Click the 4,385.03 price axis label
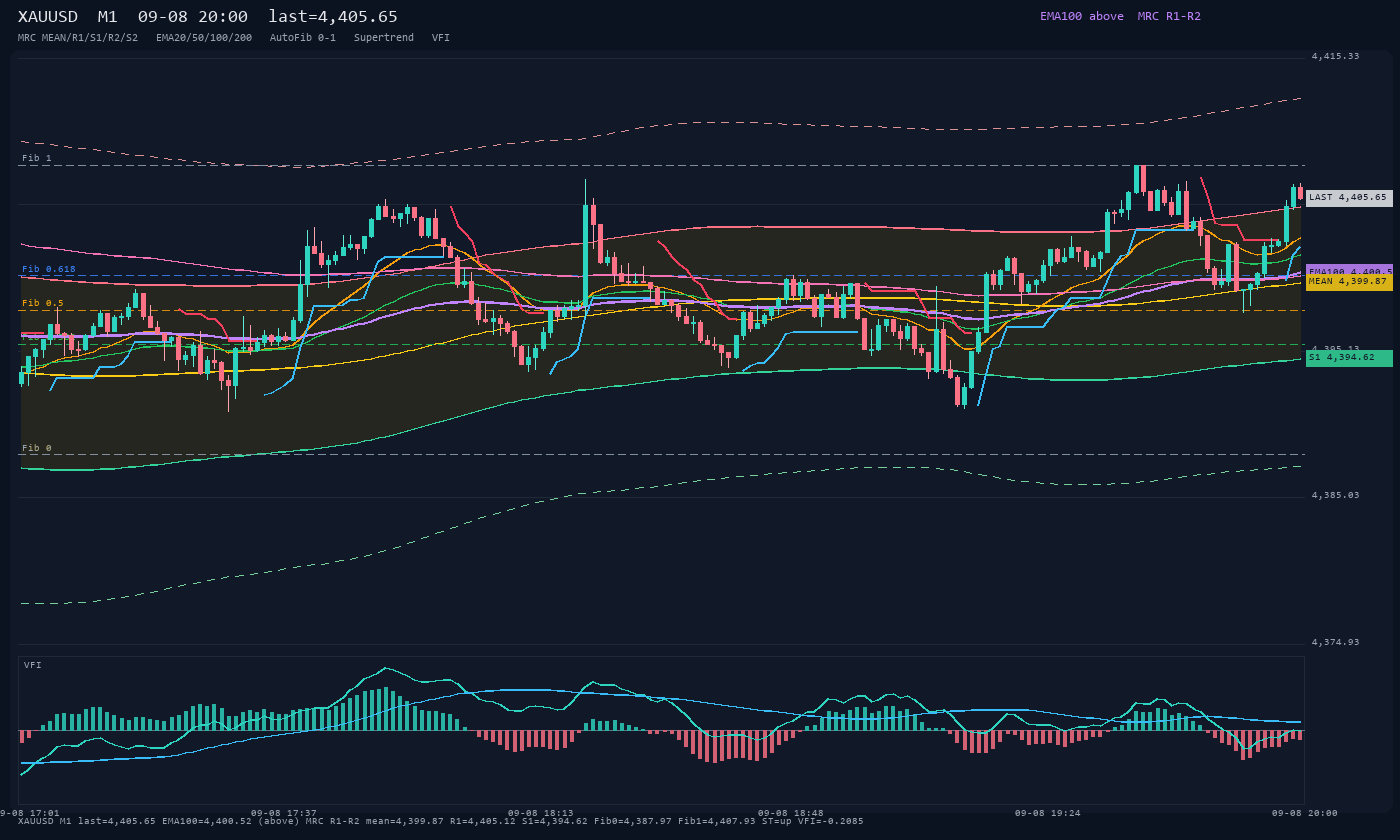1400x840 pixels. 1336,495
